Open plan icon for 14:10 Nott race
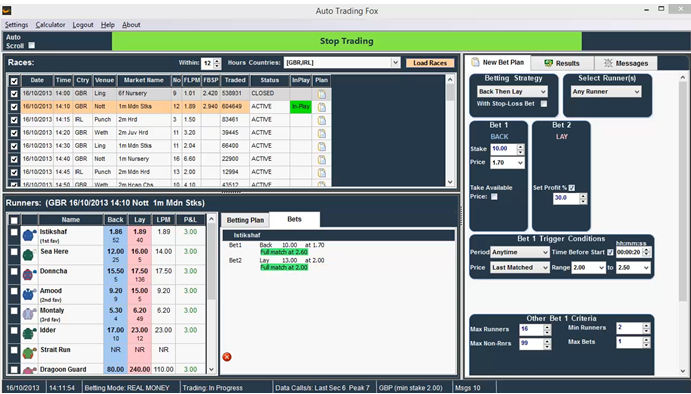This screenshot has width=691, height=394. [322, 107]
